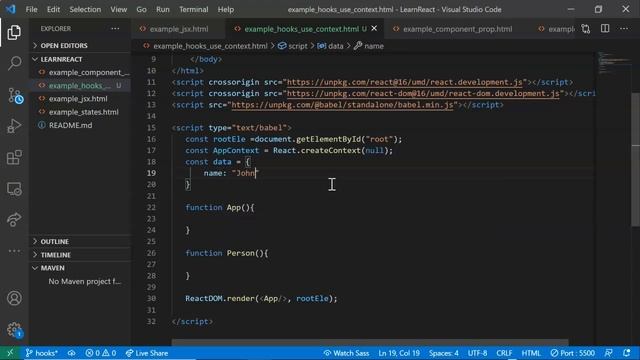
Task: Open the Live Share view
Action: [14, 220]
